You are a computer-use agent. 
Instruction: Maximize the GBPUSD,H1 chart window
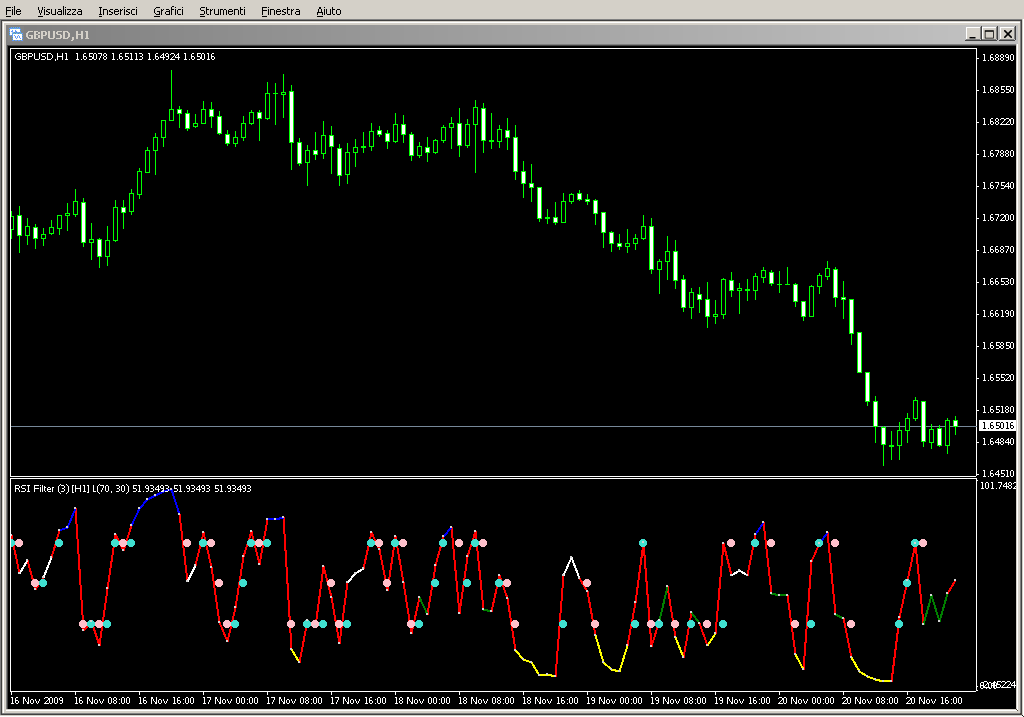point(990,34)
